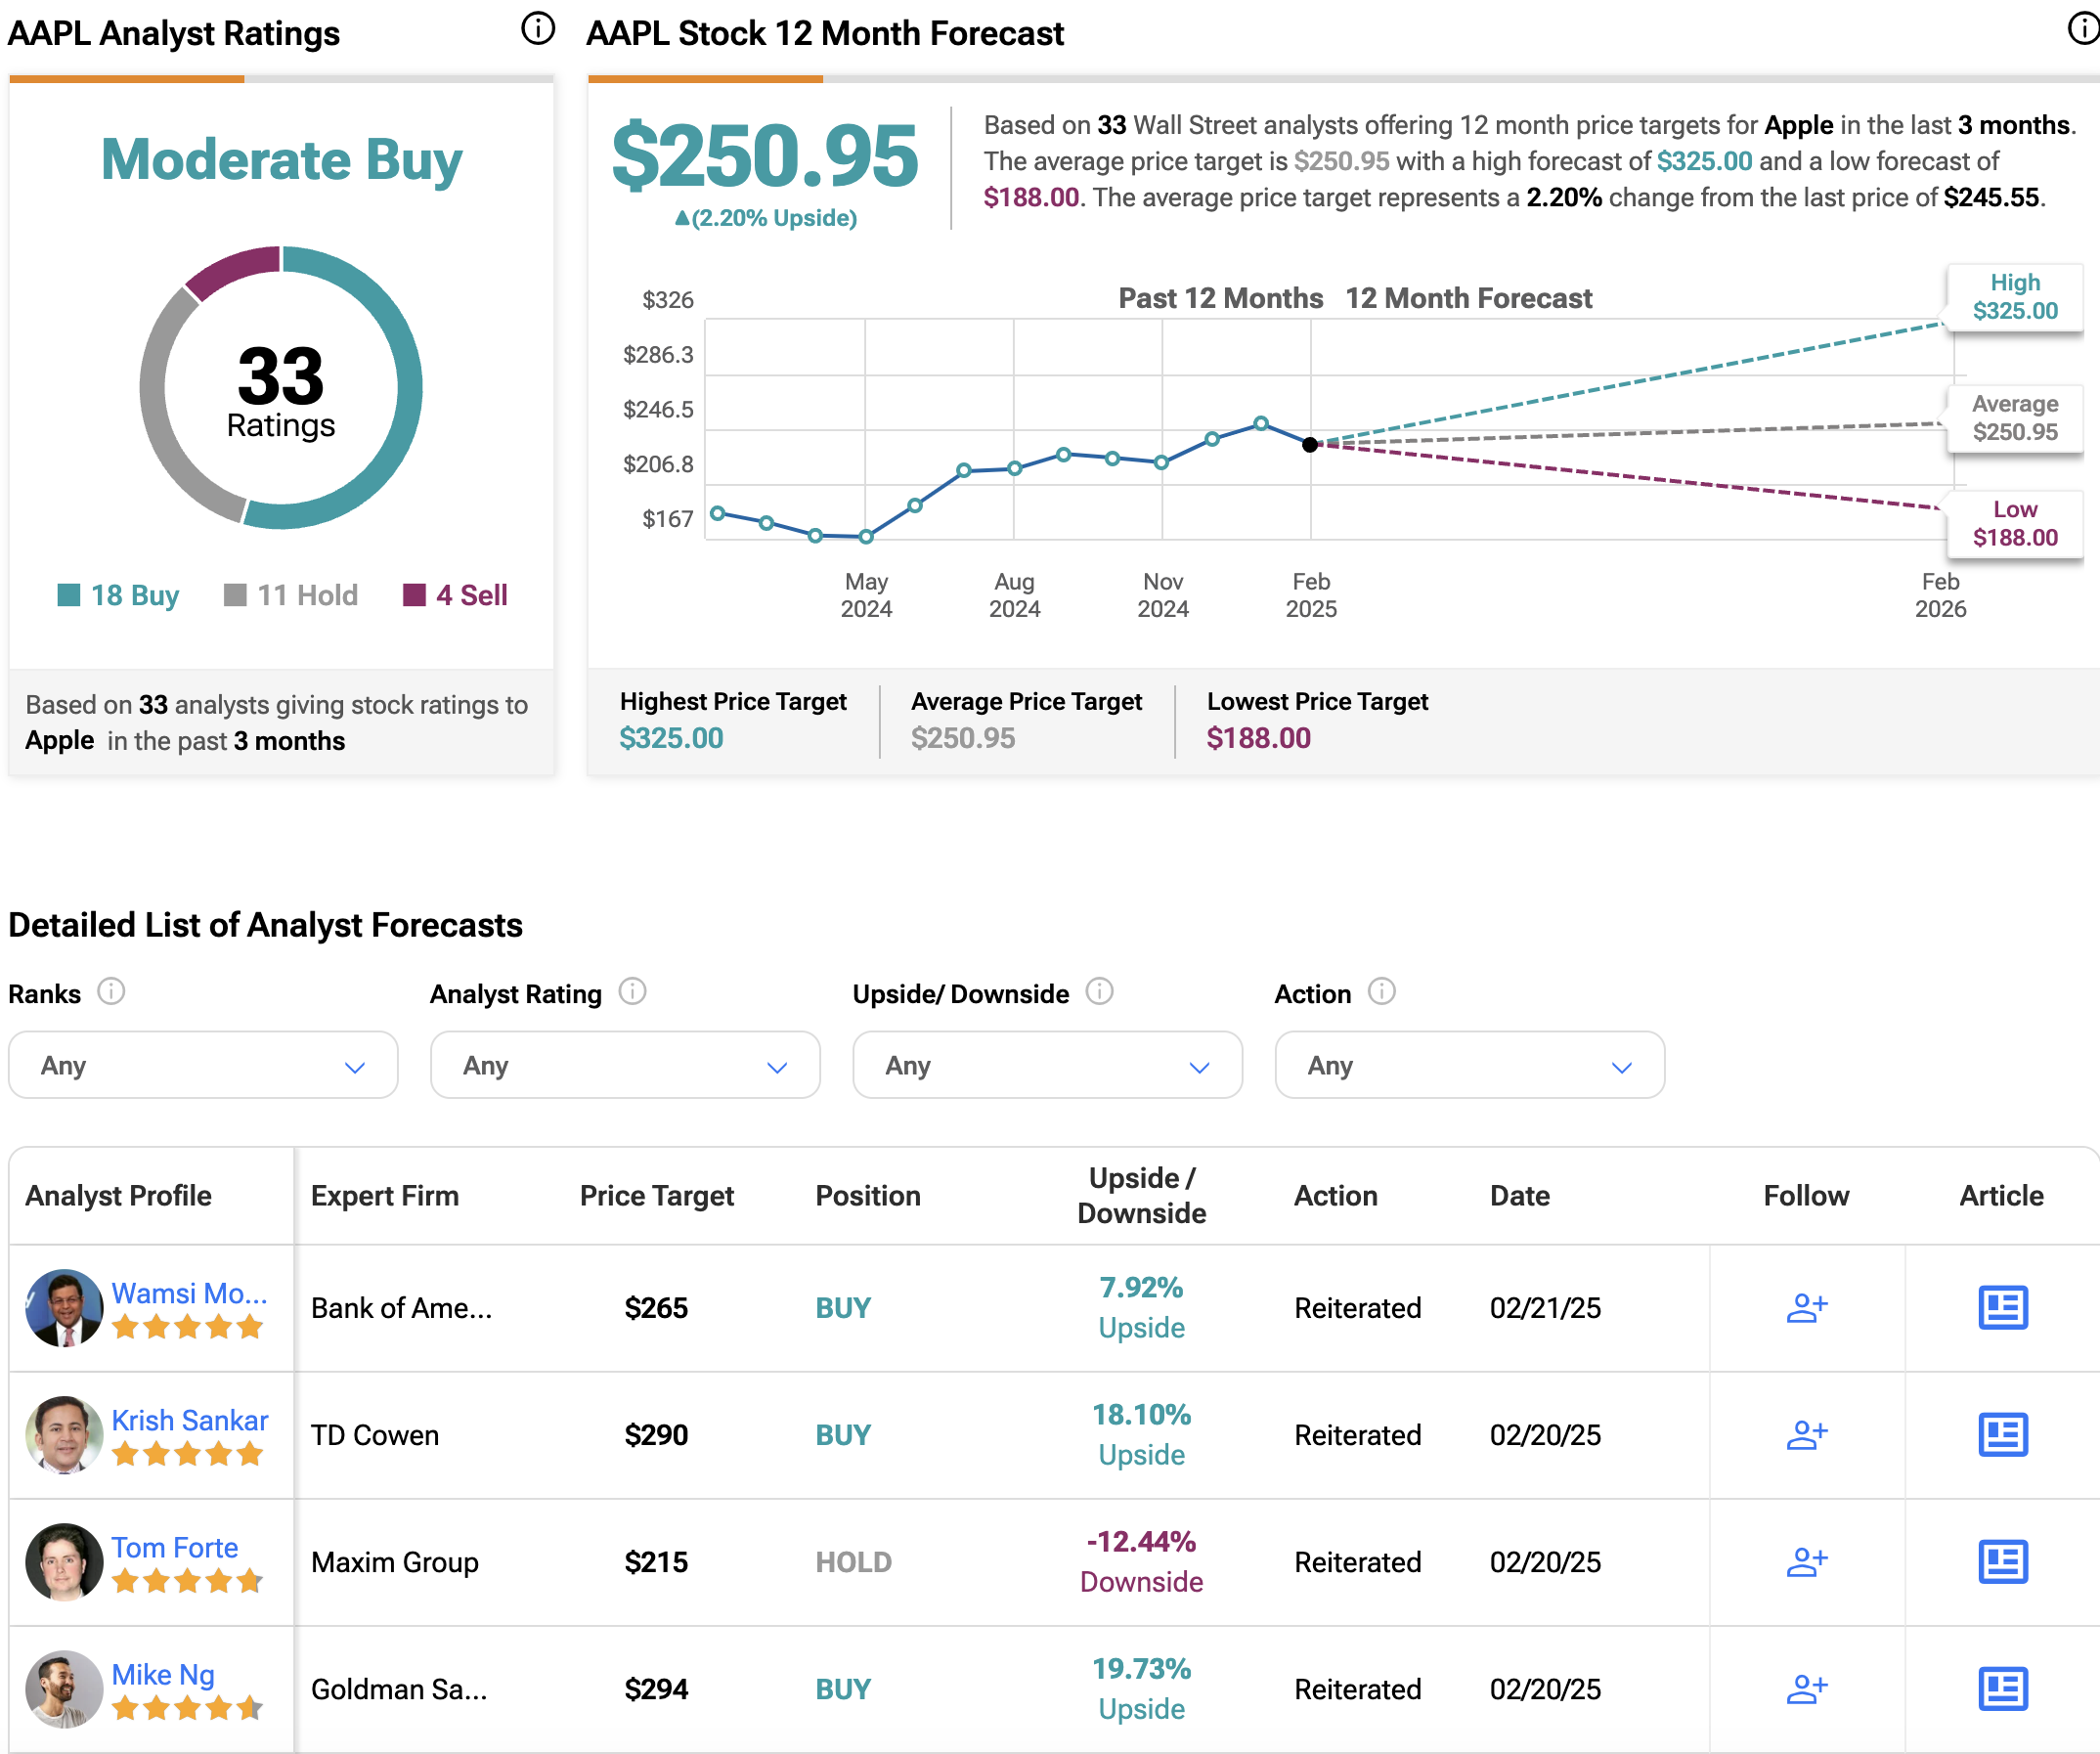Image resolution: width=2100 pixels, height=1754 pixels.
Task: Click info icon beside 12 Month Forecast heading
Action: 2084,28
